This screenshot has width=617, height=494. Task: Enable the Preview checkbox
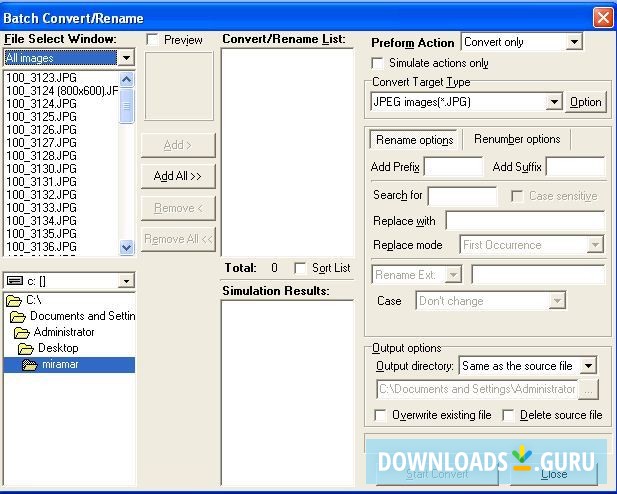pyautogui.click(x=152, y=40)
